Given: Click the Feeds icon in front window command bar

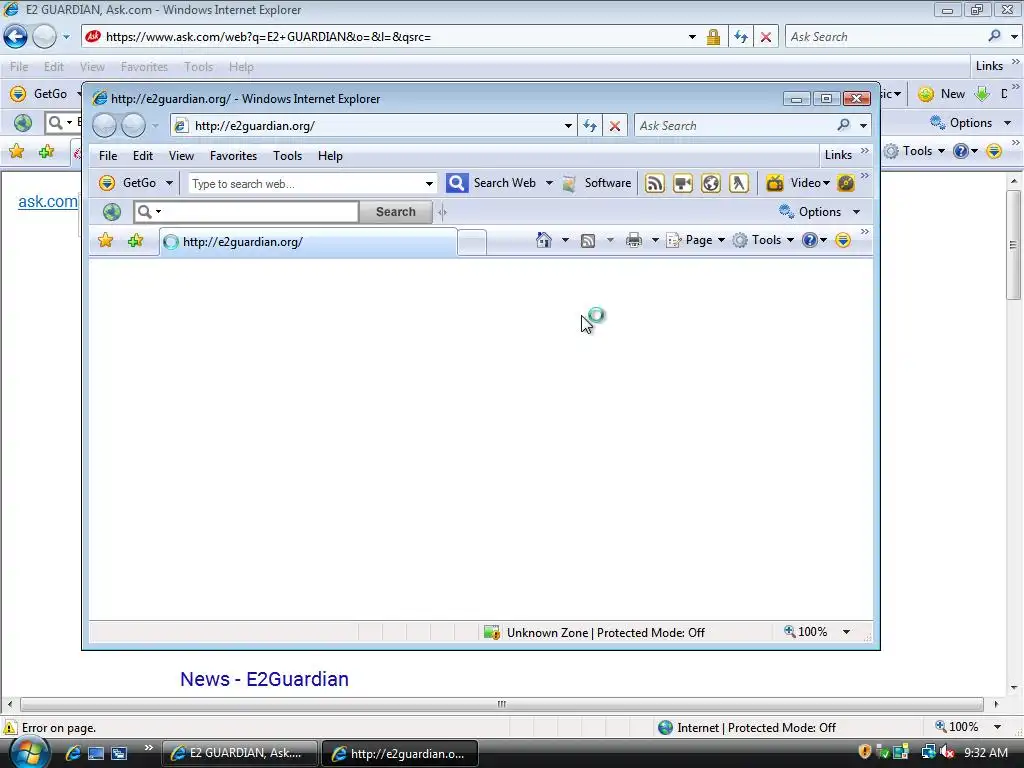Looking at the screenshot, I should tap(588, 240).
